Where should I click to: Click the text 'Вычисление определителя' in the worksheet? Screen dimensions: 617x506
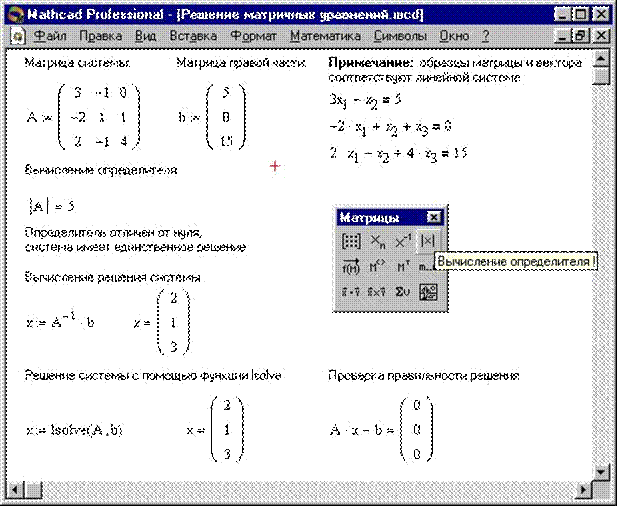101,170
